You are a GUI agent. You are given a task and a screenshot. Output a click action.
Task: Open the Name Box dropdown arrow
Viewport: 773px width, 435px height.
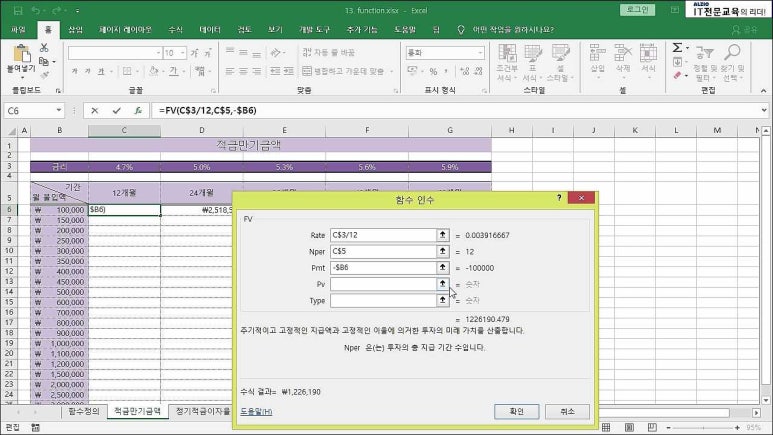[59, 110]
